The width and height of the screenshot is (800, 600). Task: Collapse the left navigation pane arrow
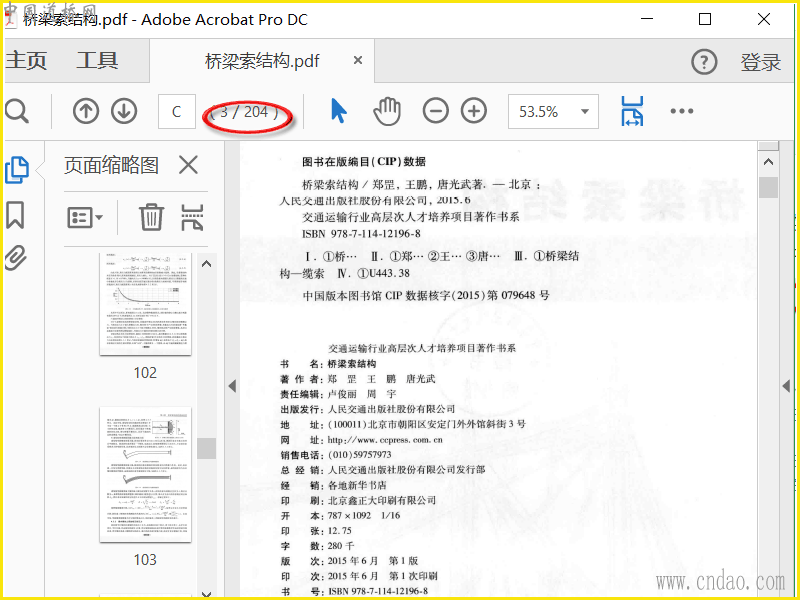[x=232, y=386]
